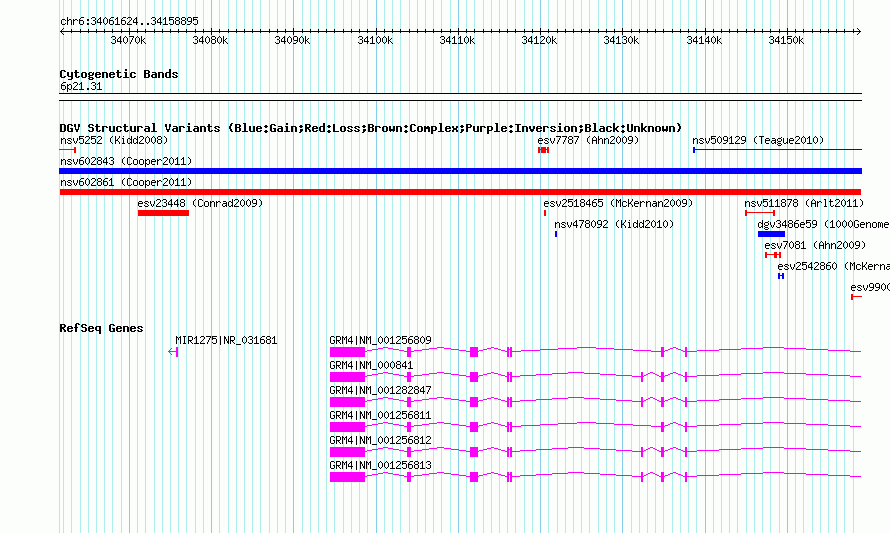
Task: Click the esv2518465 small red tick
Action: [545, 213]
